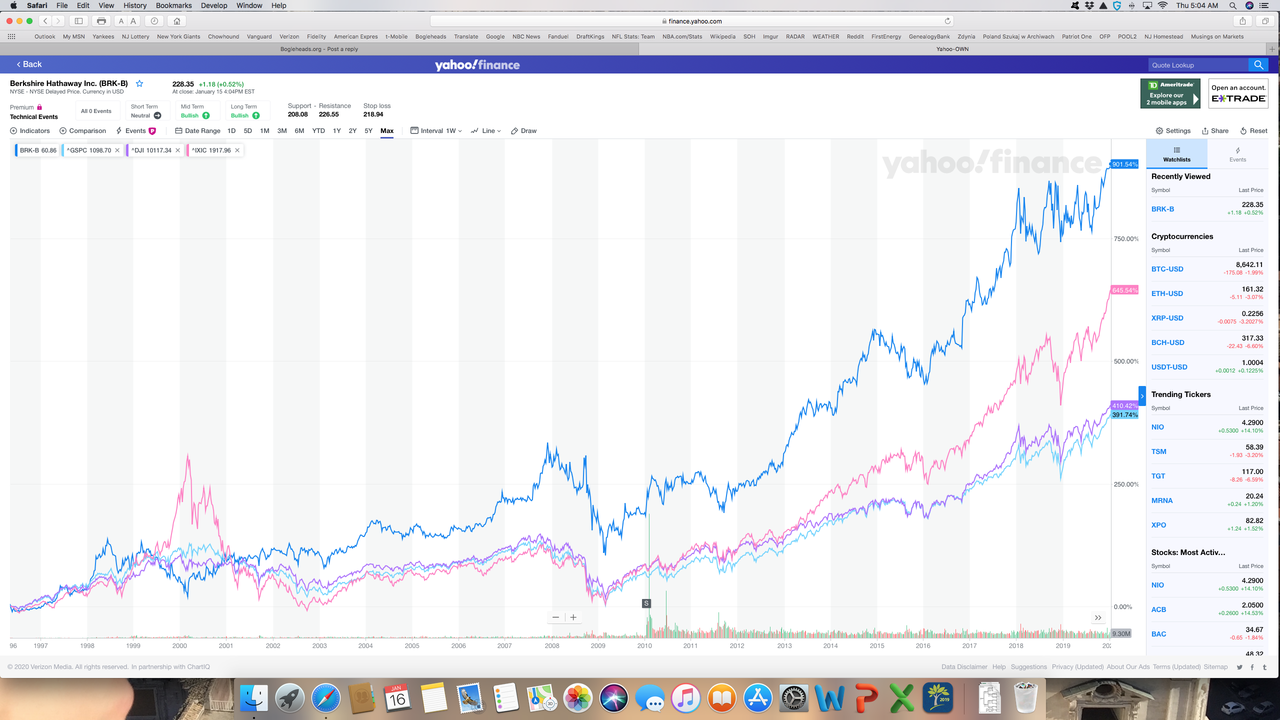Screen dimensions: 1280x720
Task: Reset the chart
Action: click(x=1253, y=131)
